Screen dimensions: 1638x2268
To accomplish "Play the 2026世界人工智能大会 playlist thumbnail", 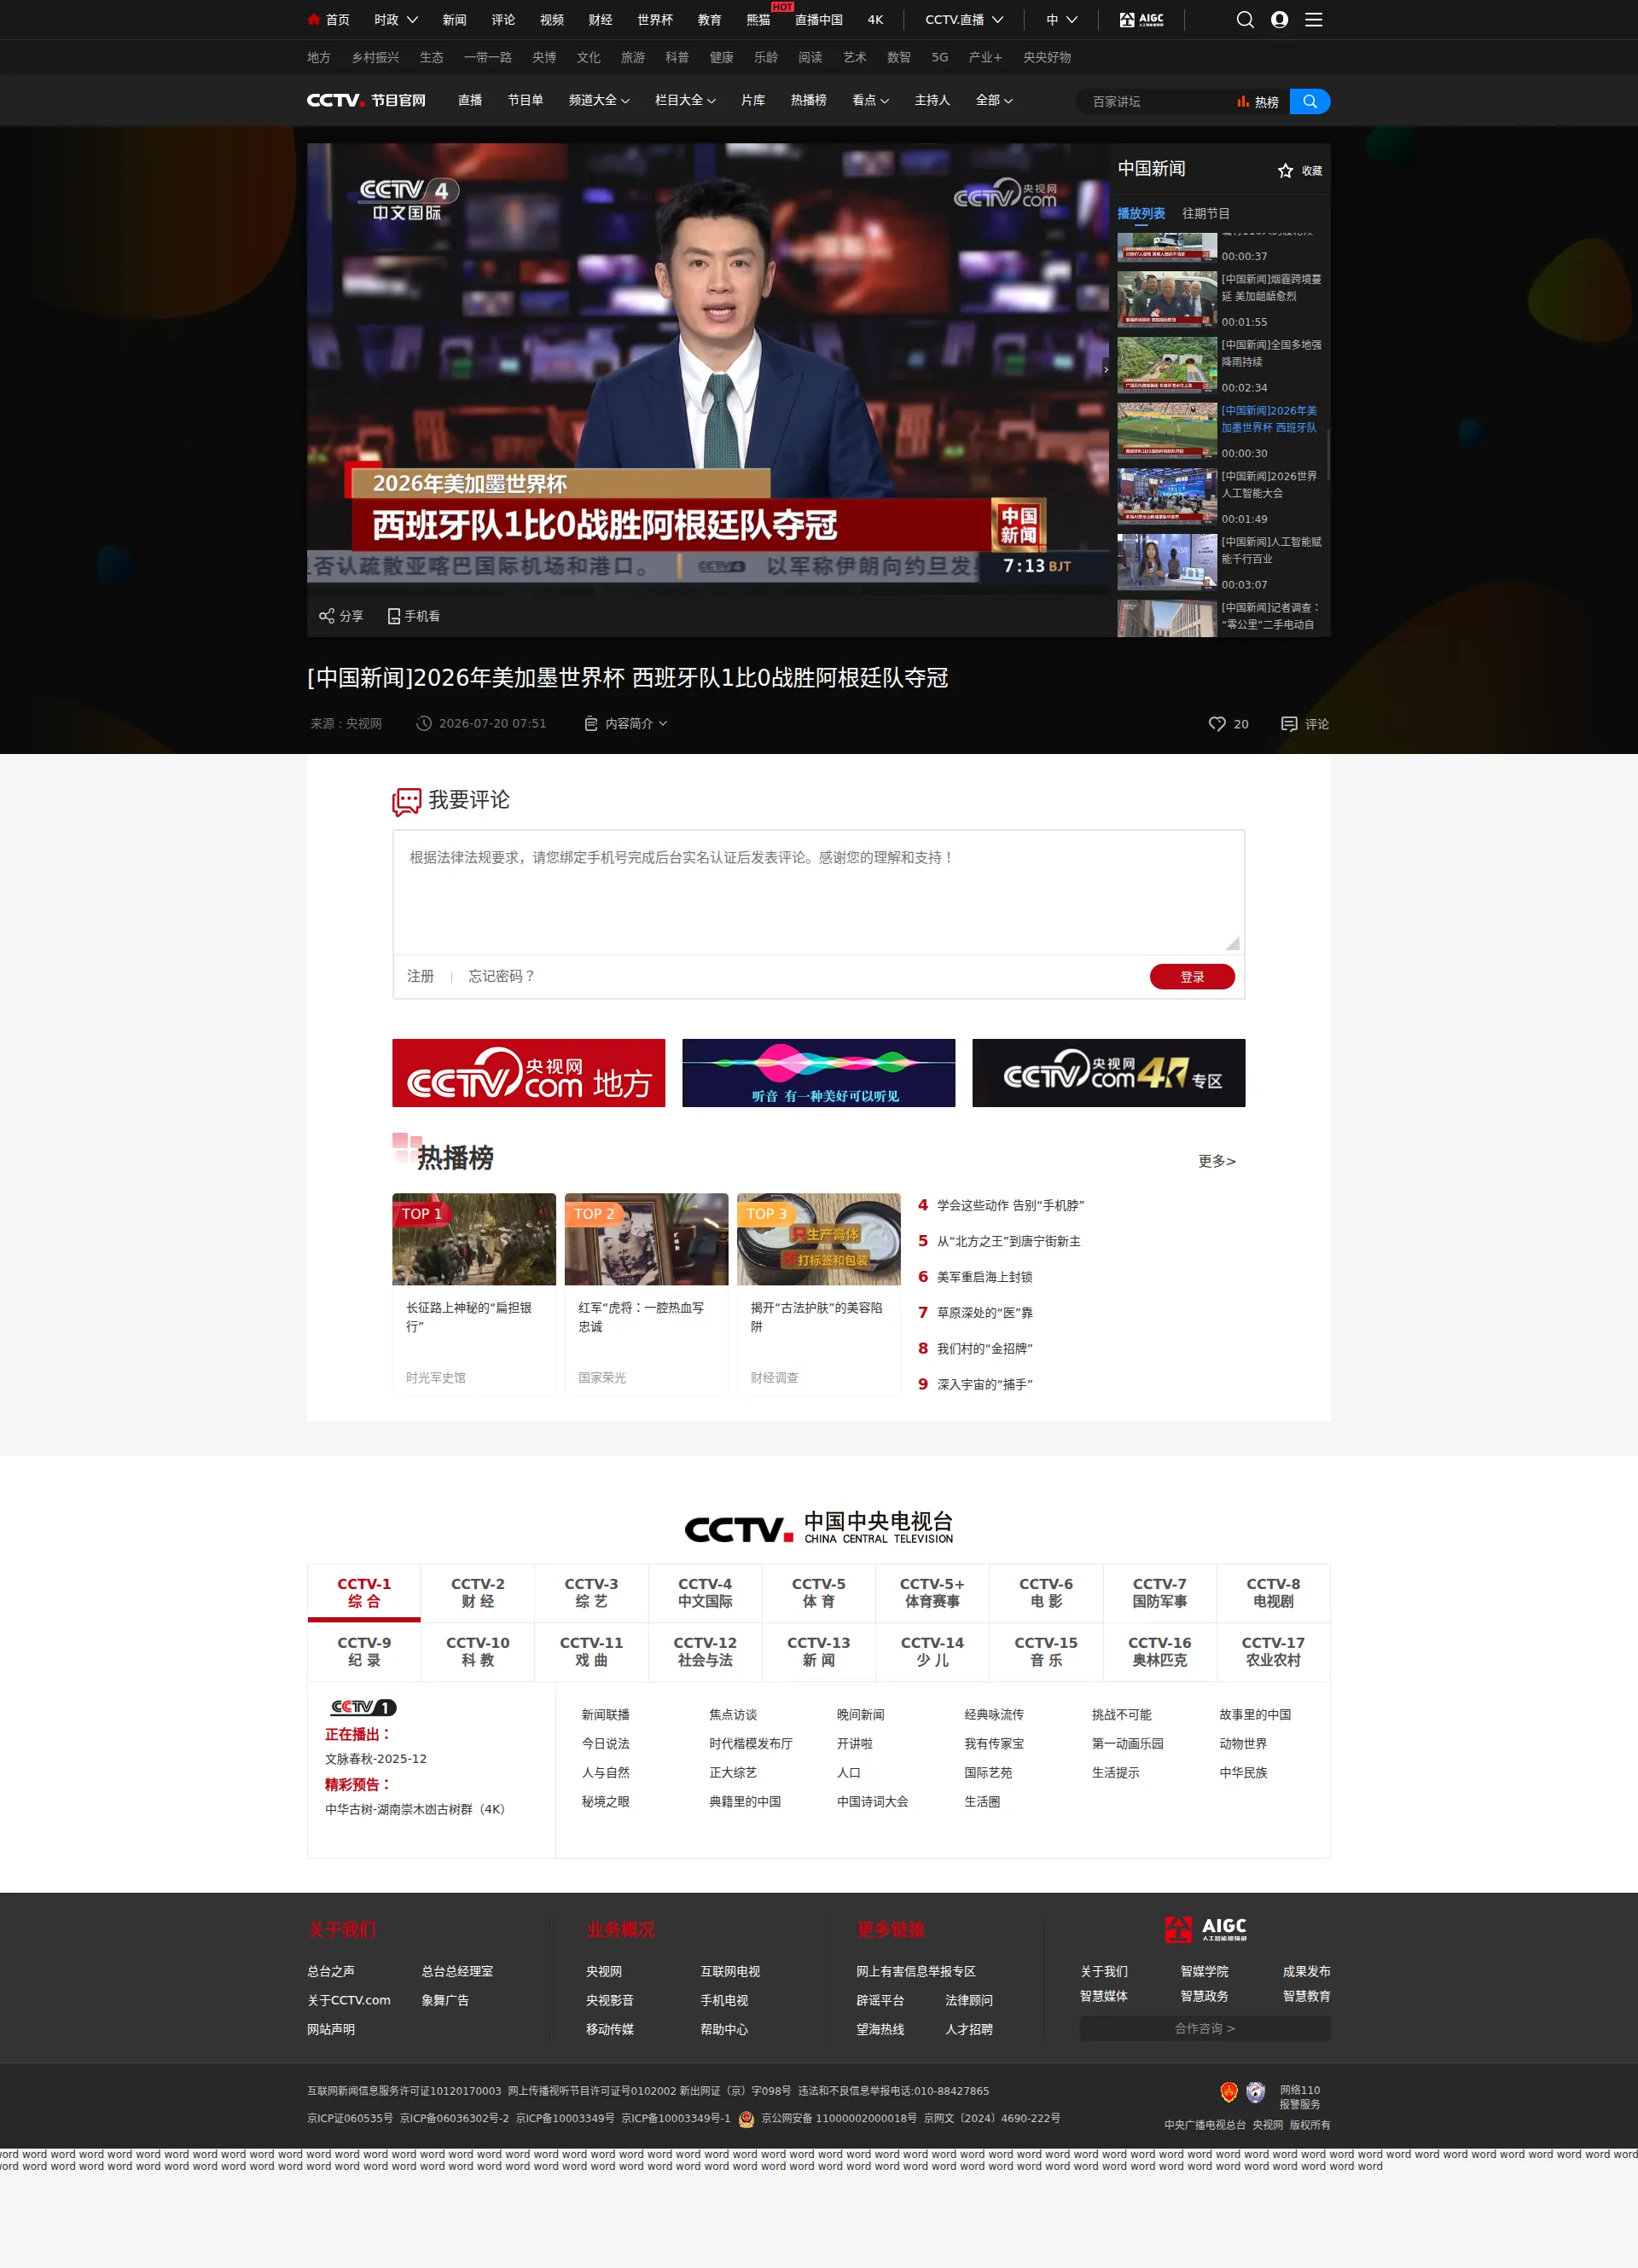I will click(1167, 496).
